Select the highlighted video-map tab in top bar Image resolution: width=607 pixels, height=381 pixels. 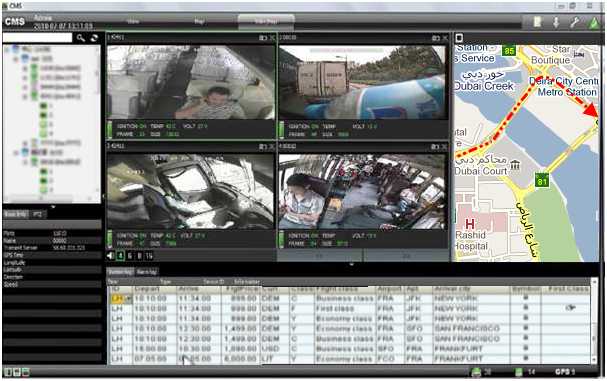[266, 22]
